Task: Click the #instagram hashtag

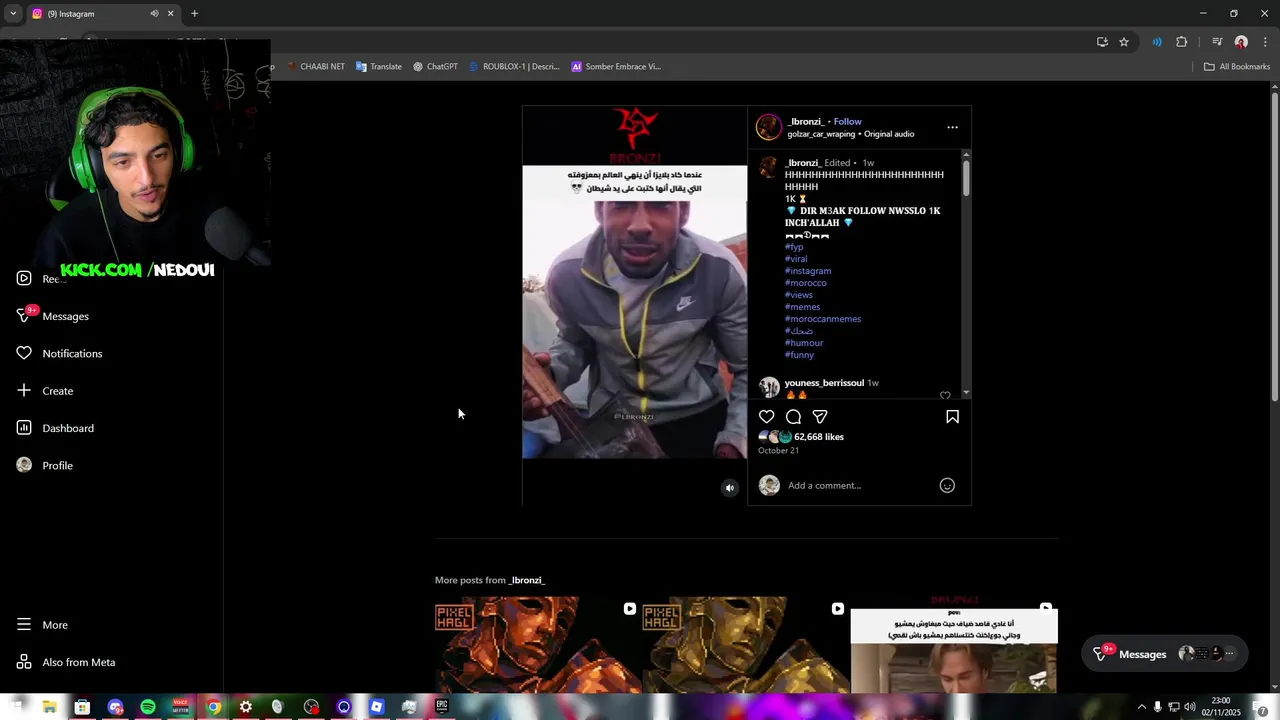Action: [x=808, y=271]
